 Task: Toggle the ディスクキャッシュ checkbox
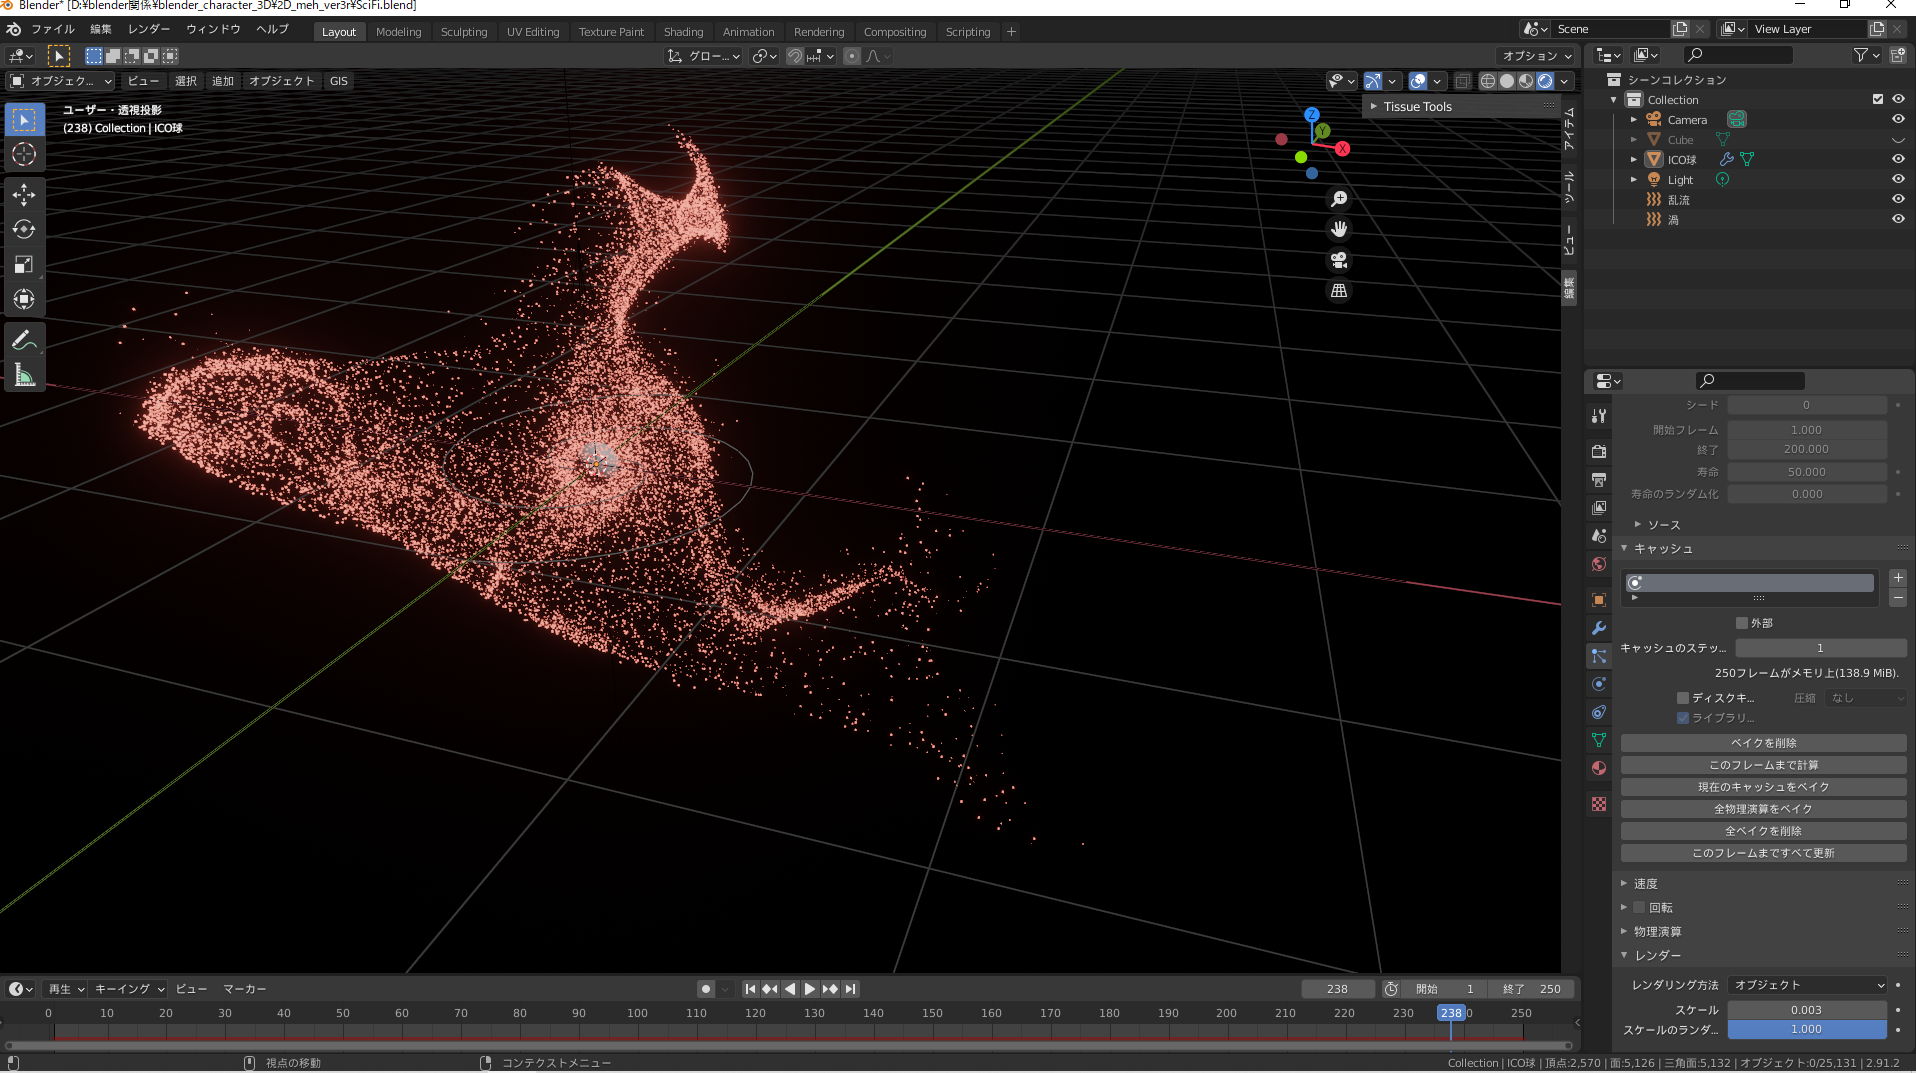[x=1683, y=698]
